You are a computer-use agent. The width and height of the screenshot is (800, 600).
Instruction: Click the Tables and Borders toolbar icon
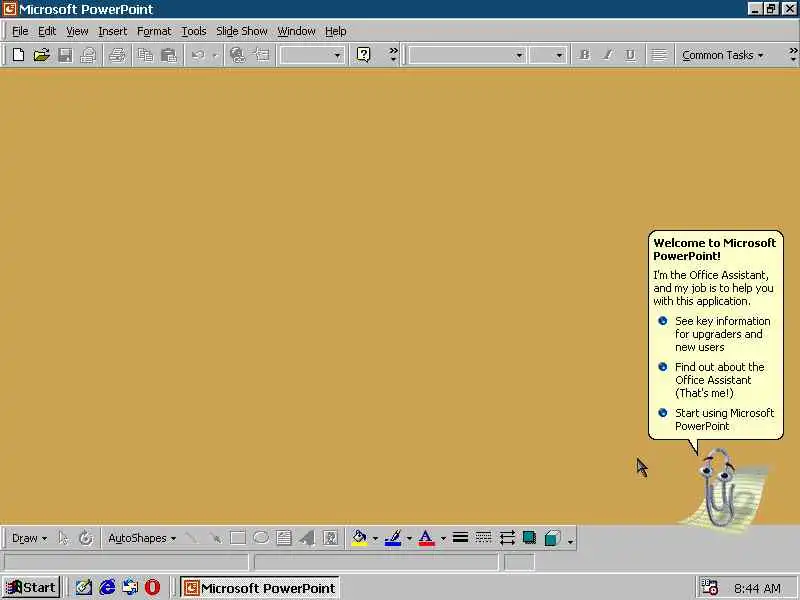[x=261, y=55]
